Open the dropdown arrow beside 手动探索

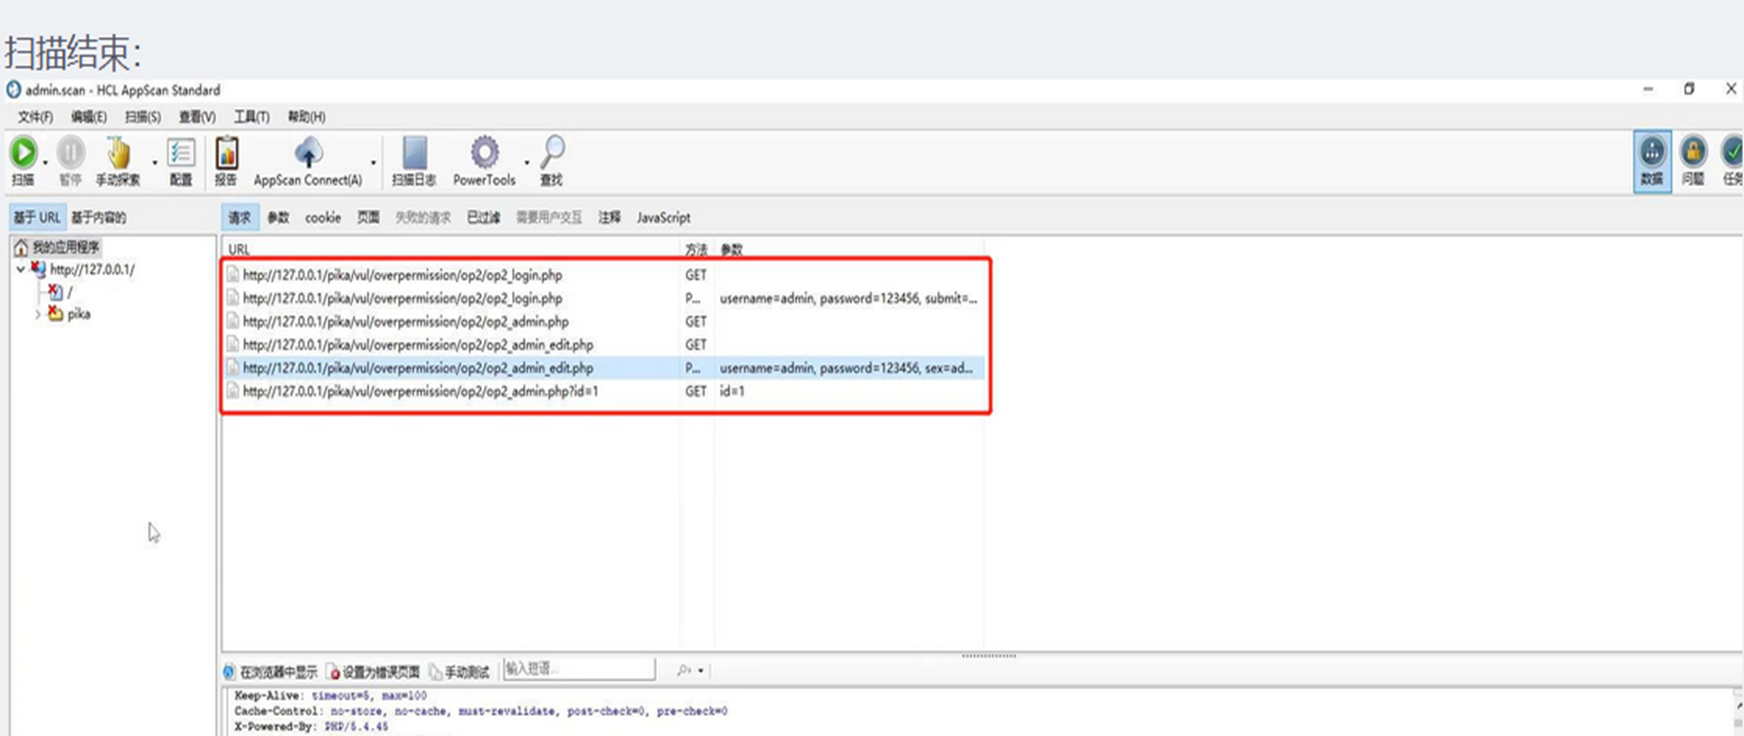click(x=155, y=162)
